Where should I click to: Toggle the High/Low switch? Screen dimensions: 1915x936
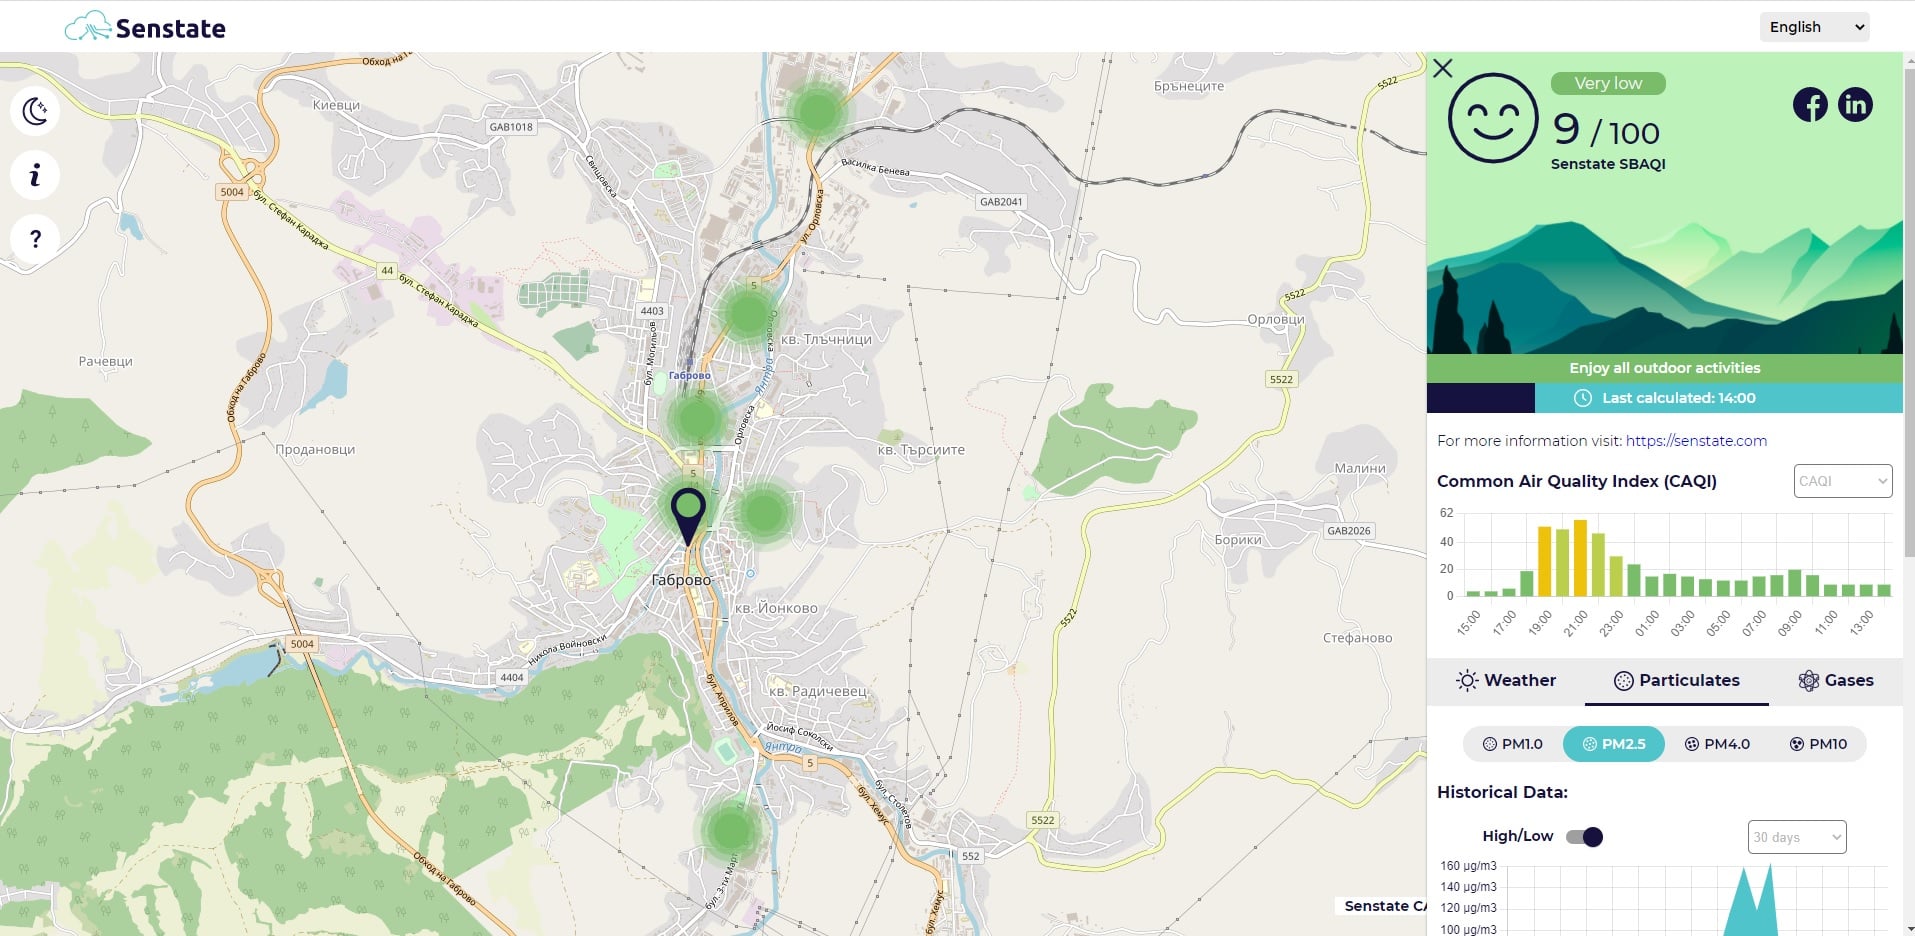[x=1584, y=837]
